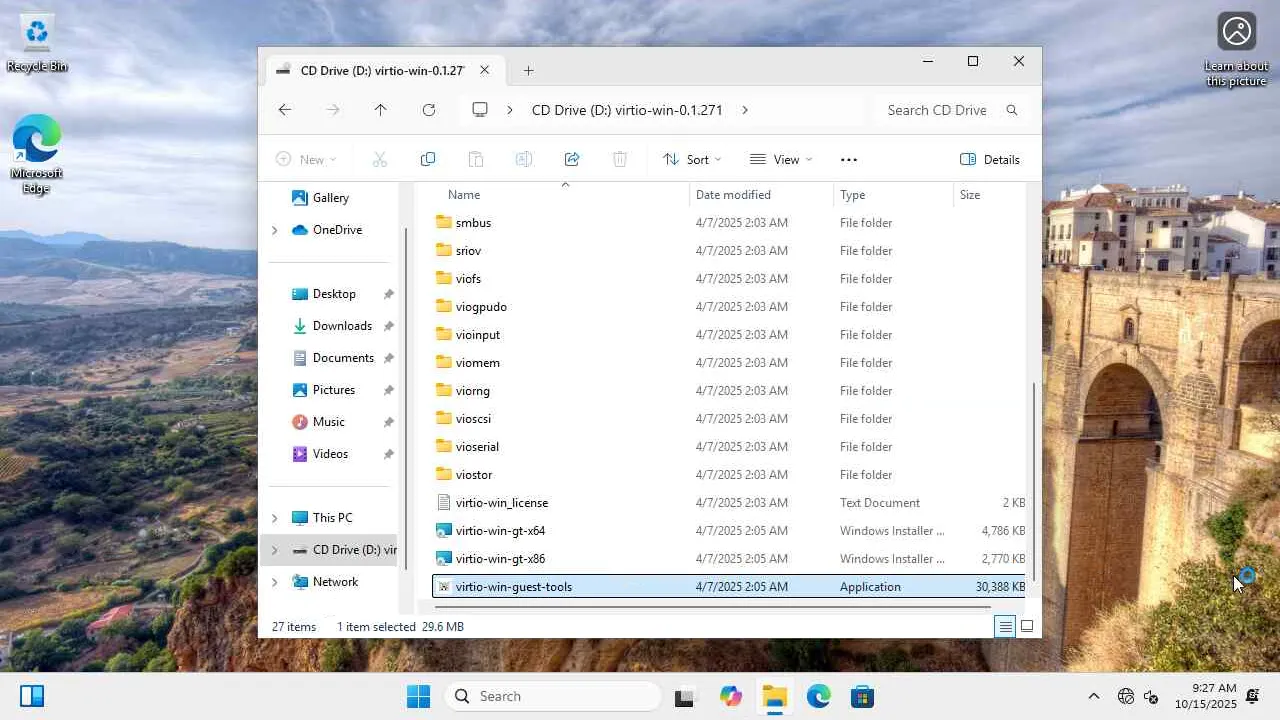Open the View layout dropdown

click(781, 159)
